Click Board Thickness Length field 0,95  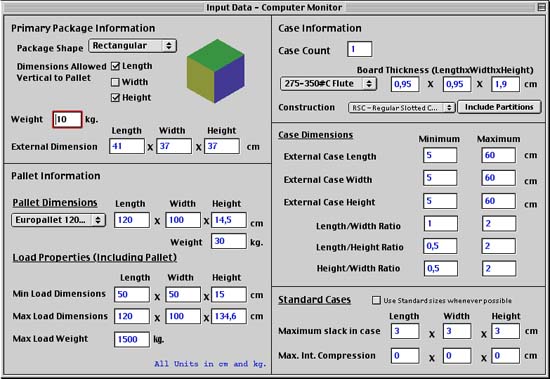[405, 84]
